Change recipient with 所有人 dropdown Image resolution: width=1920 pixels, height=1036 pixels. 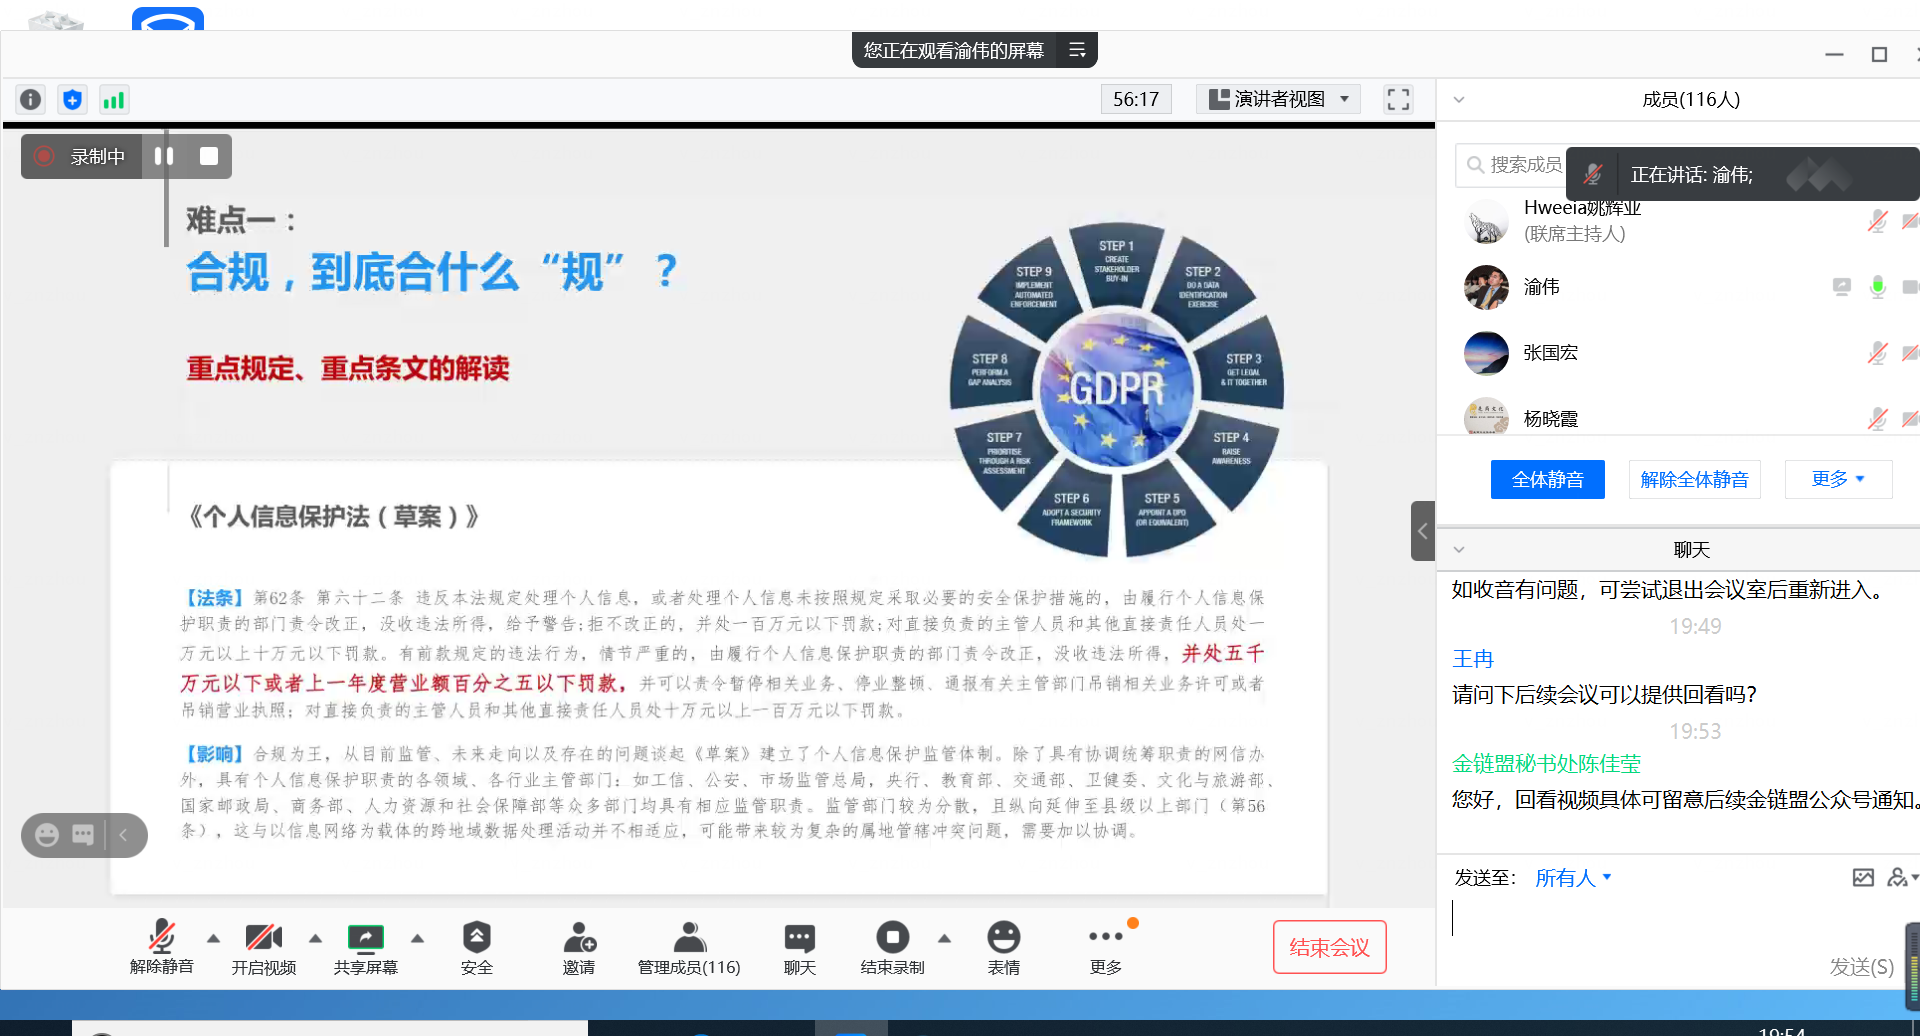point(1573,878)
